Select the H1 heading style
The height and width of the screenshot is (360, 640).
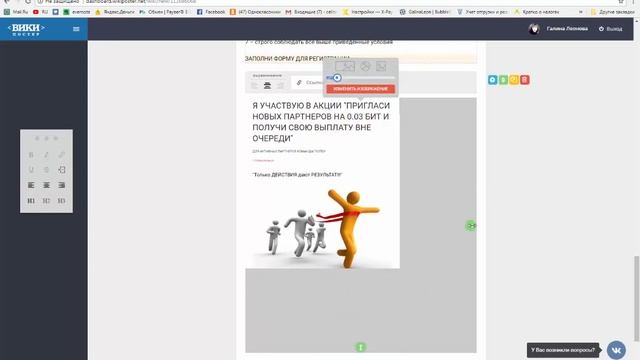(31, 201)
